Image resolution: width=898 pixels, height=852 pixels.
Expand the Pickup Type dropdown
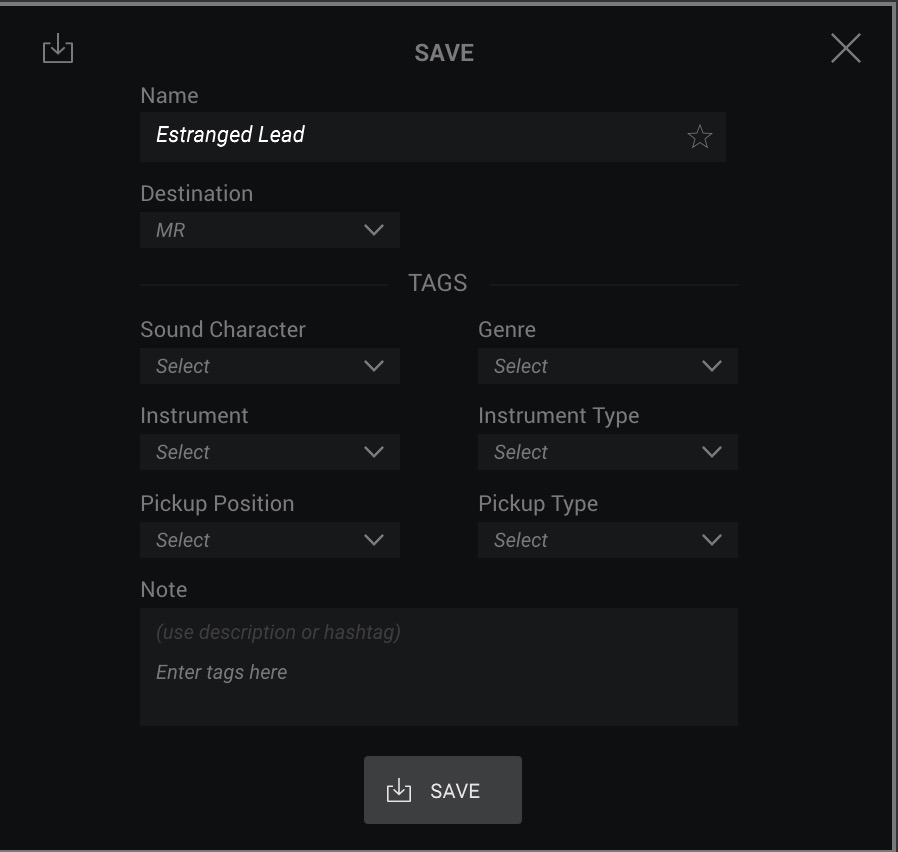(x=608, y=540)
